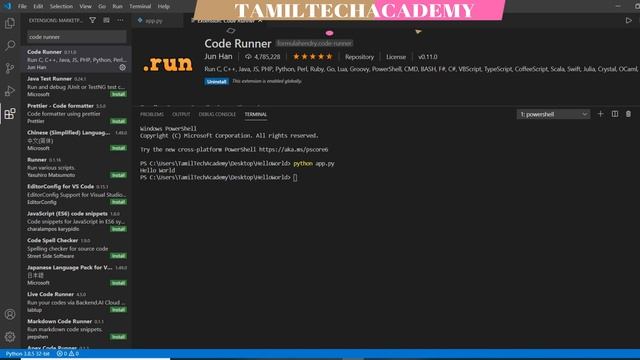Install Chinese (Simplified) Language pack

[118, 148]
